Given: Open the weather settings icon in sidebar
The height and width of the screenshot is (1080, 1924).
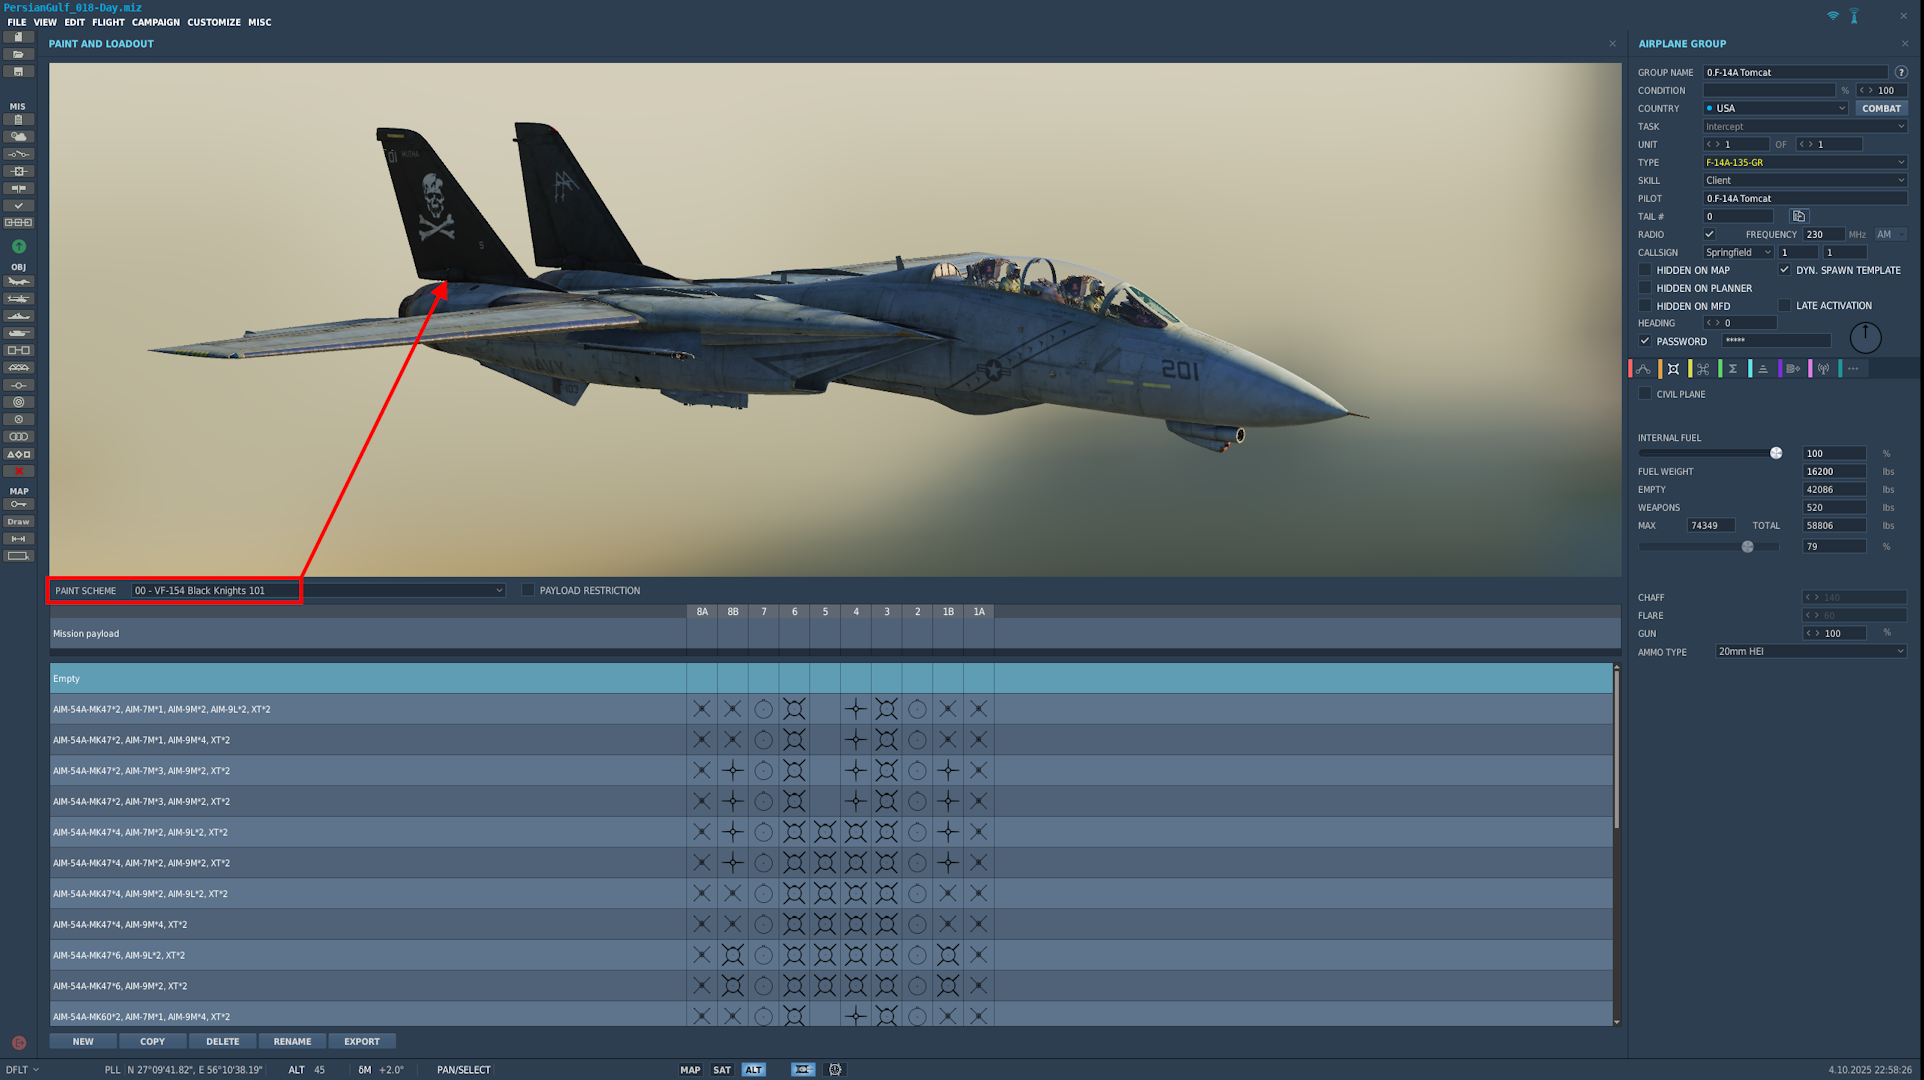Looking at the screenshot, I should (19, 137).
